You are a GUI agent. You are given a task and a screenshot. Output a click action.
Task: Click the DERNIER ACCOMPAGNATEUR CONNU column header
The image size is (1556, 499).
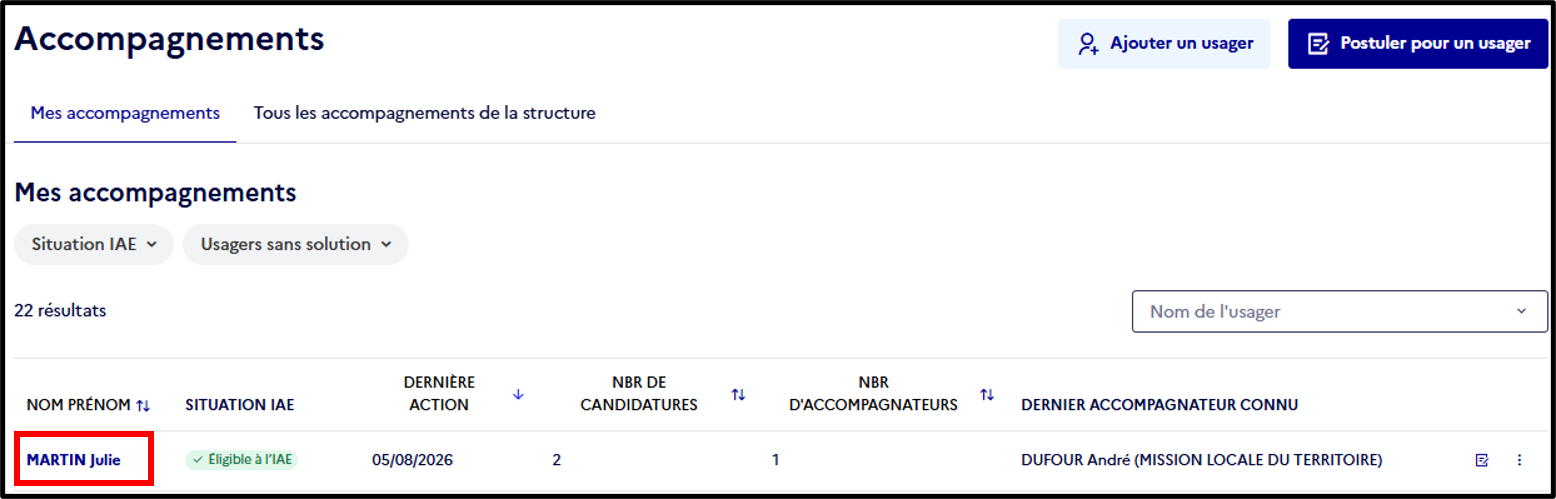click(x=1159, y=405)
